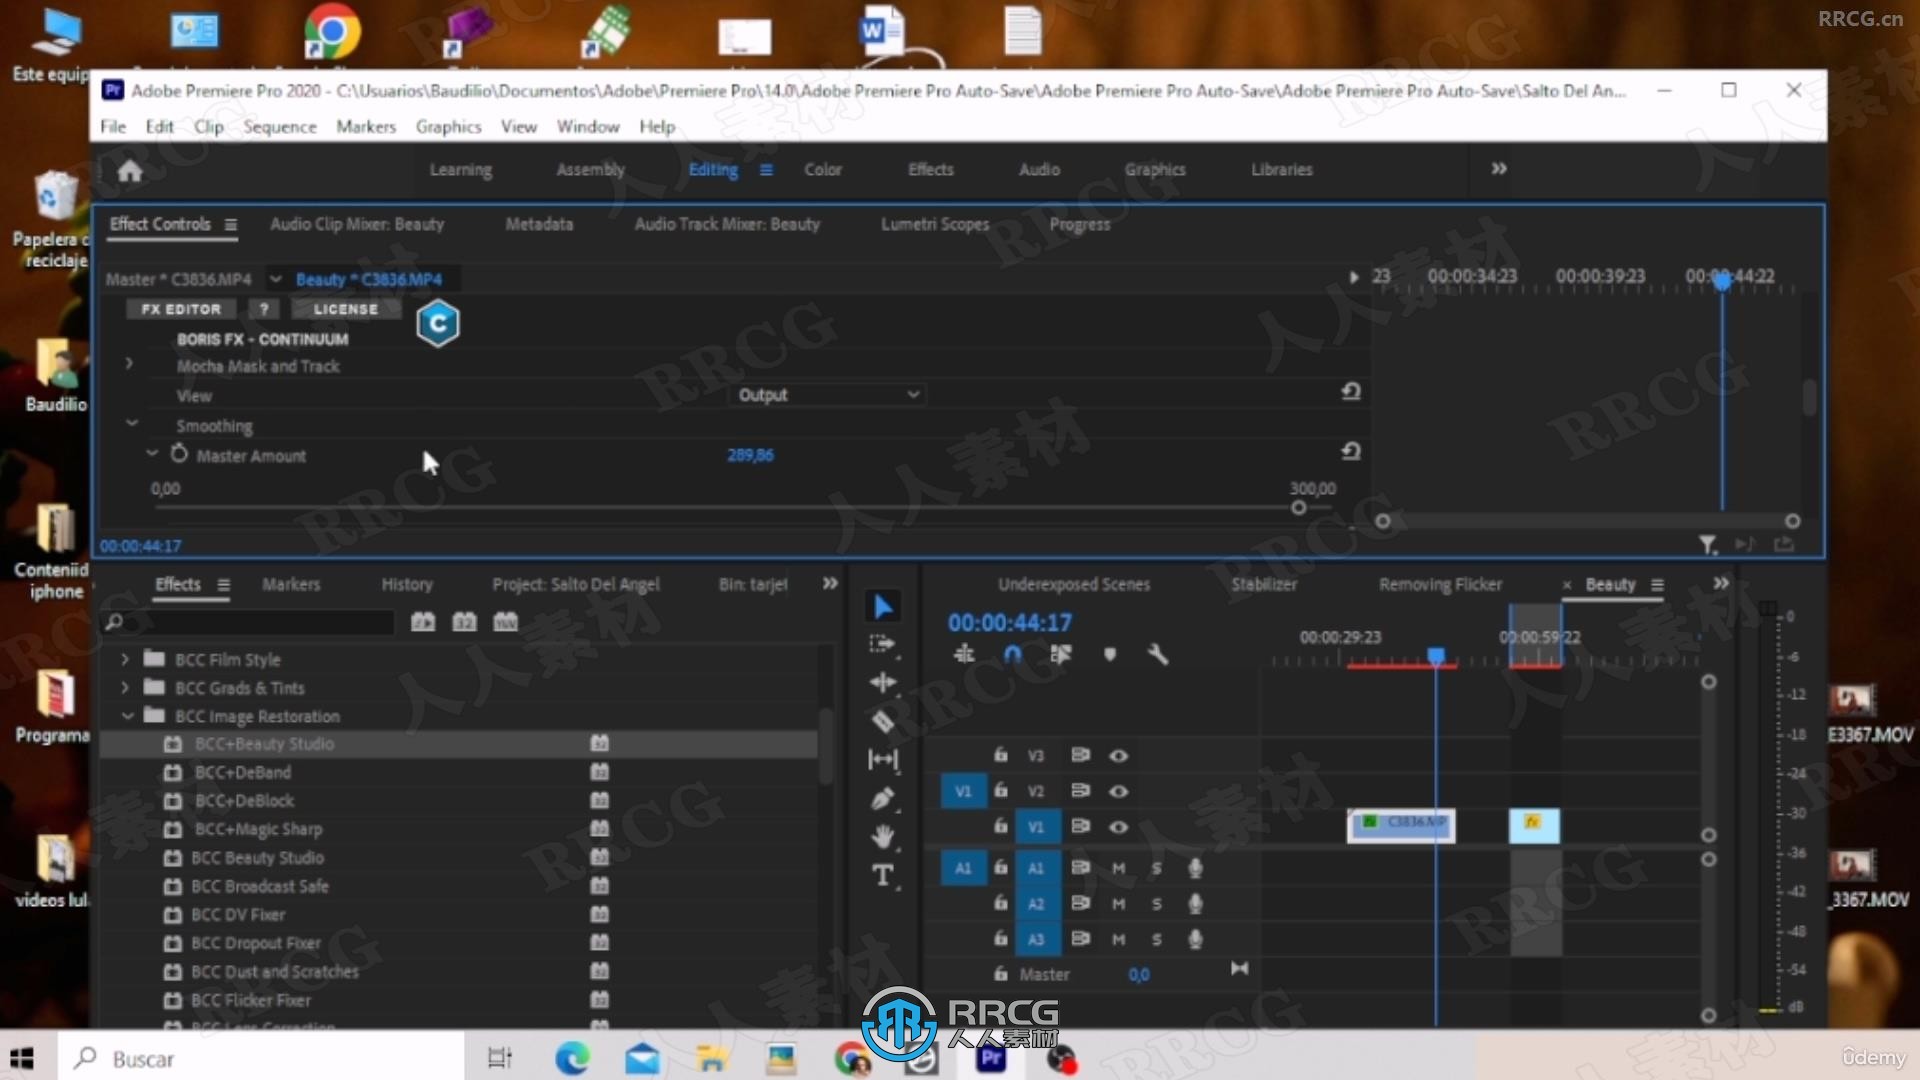
Task: Click YUV Effects filter icon in Effects panel
Action: [506, 622]
